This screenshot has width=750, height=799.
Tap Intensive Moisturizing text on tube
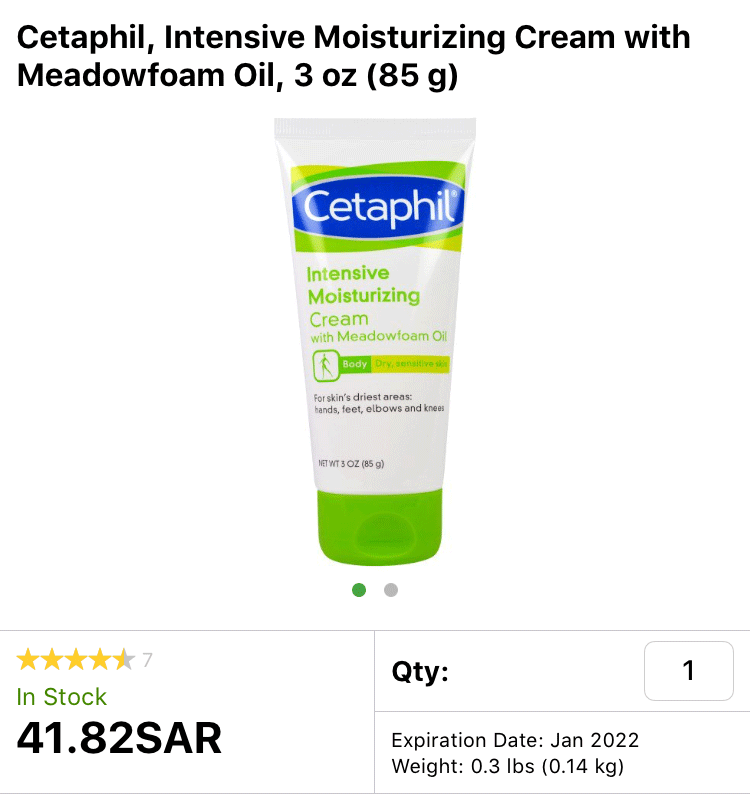pos(363,284)
